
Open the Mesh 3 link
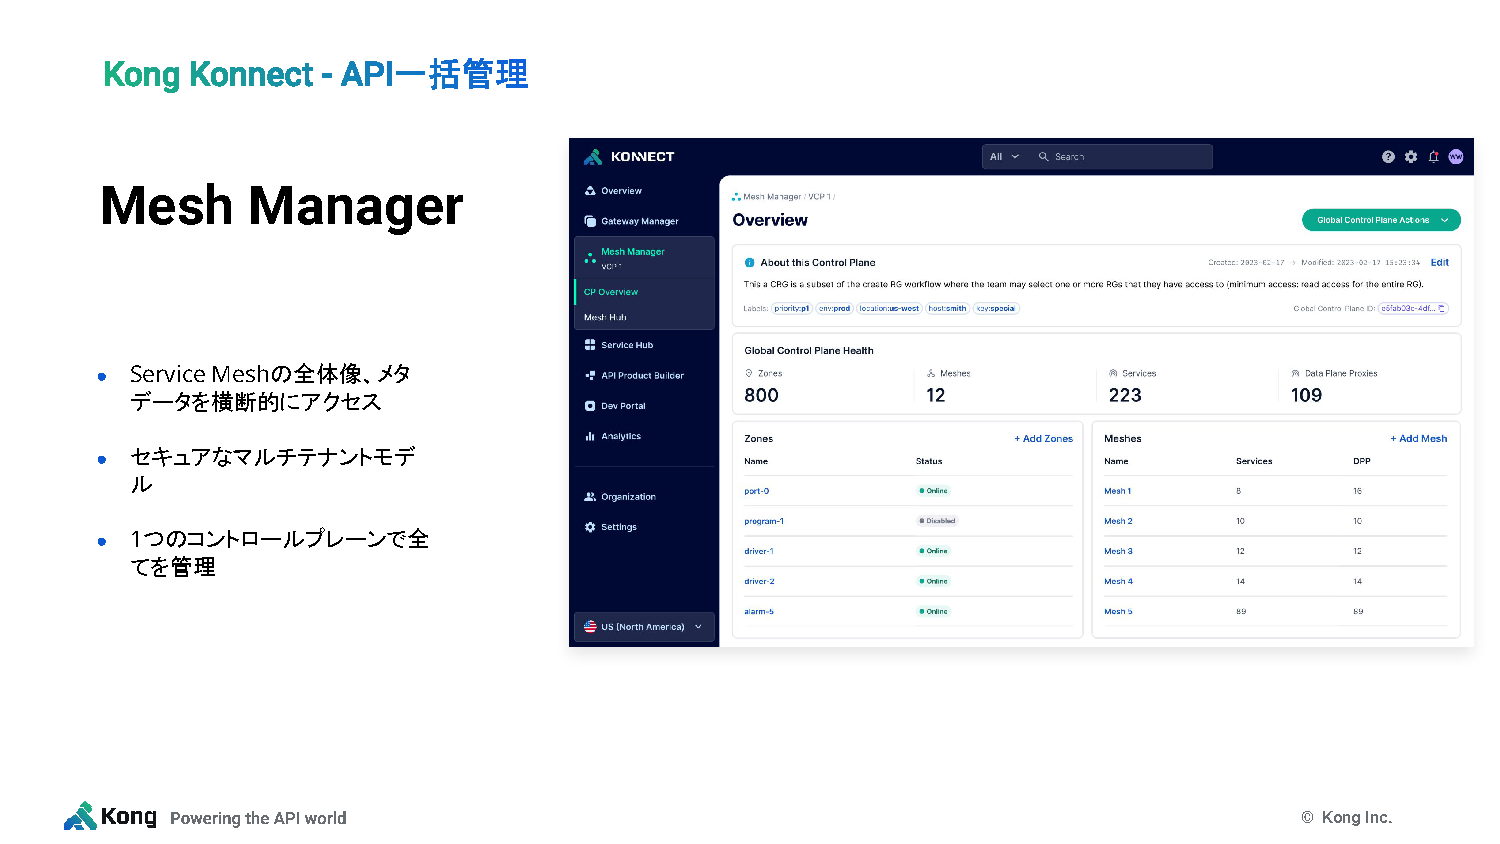(x=1118, y=551)
